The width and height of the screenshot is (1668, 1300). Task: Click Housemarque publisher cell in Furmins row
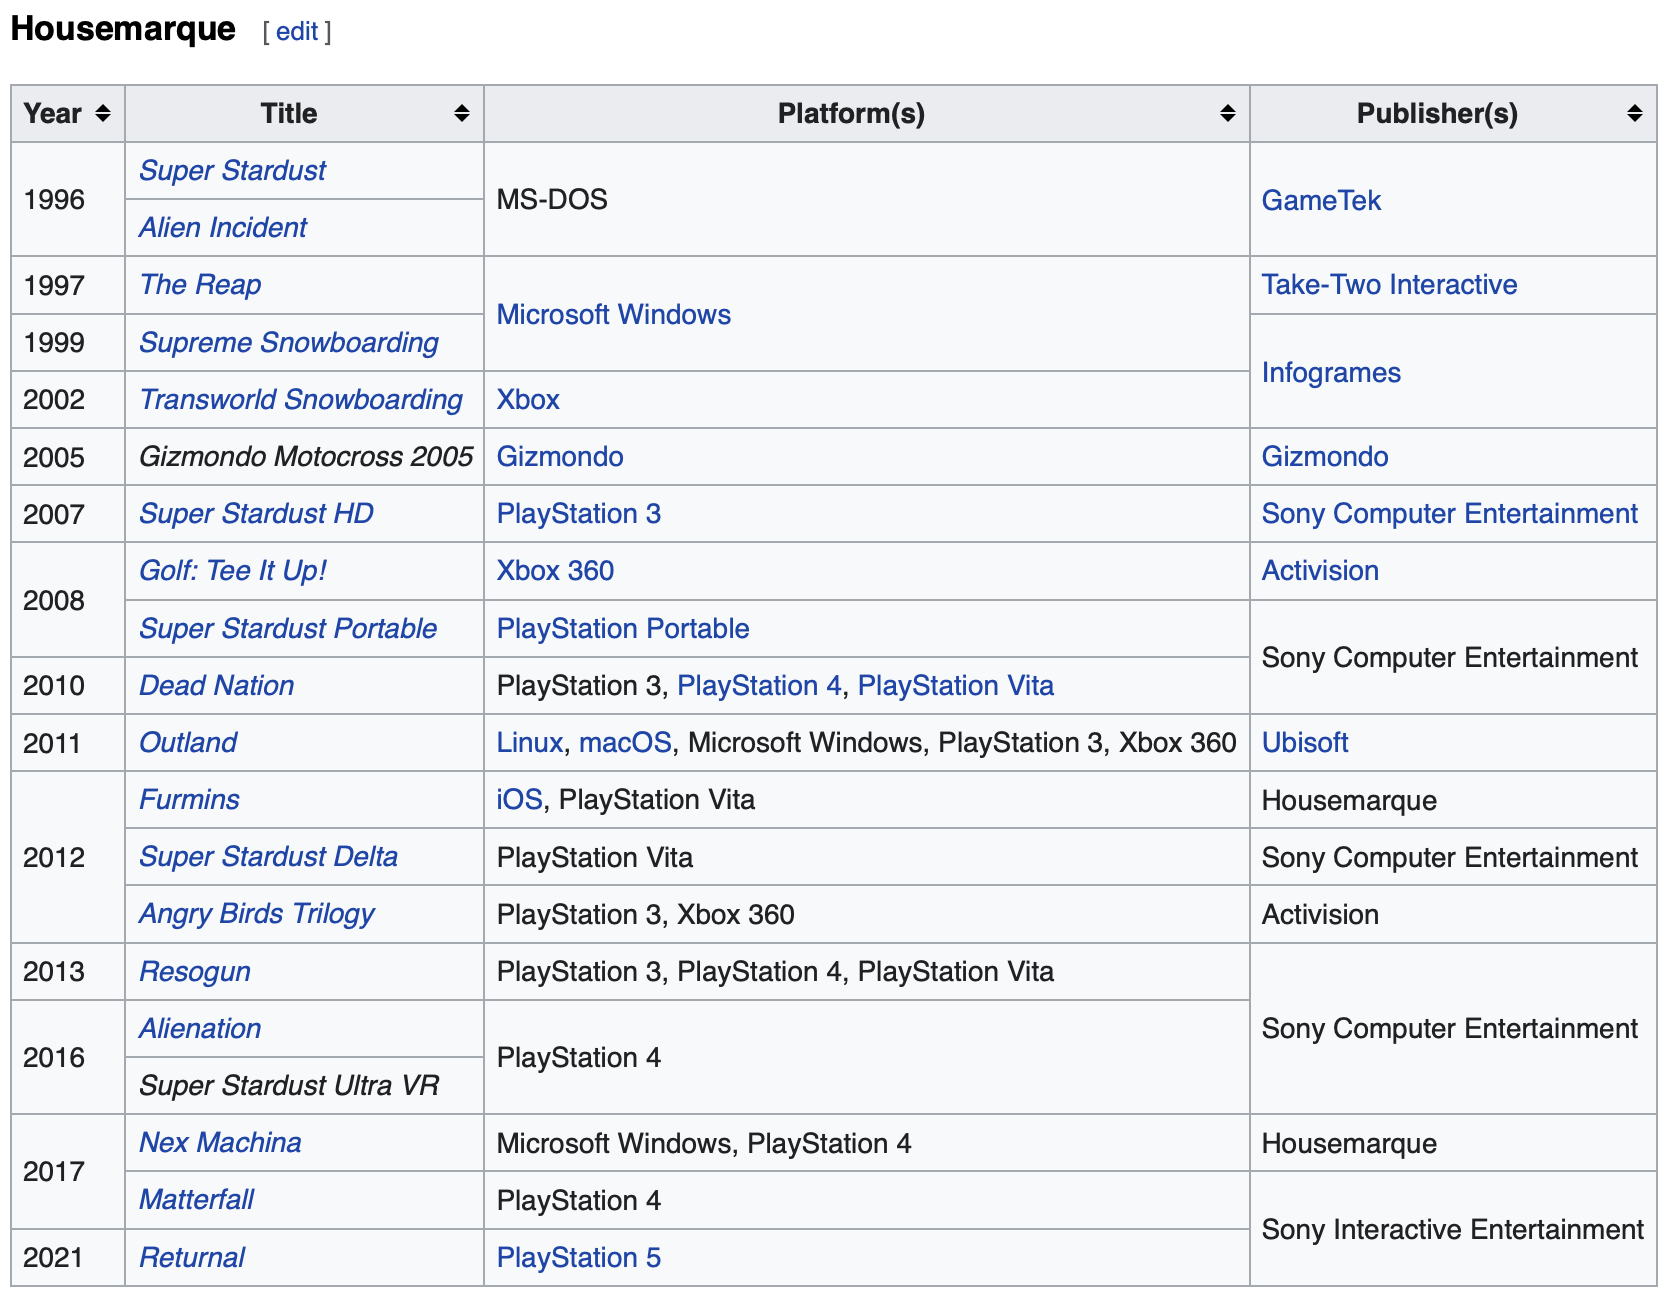[x=1453, y=800]
